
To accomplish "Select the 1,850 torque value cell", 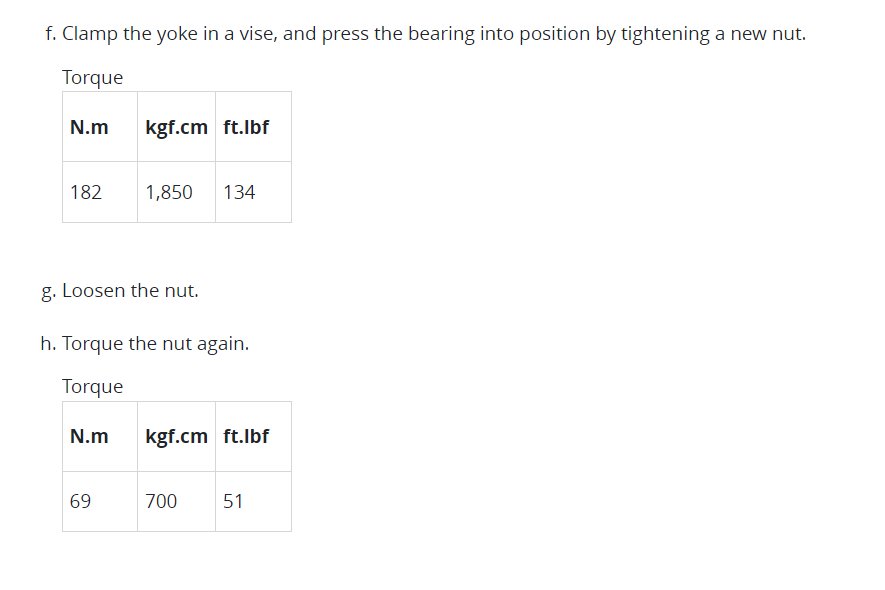I will click(x=176, y=192).
